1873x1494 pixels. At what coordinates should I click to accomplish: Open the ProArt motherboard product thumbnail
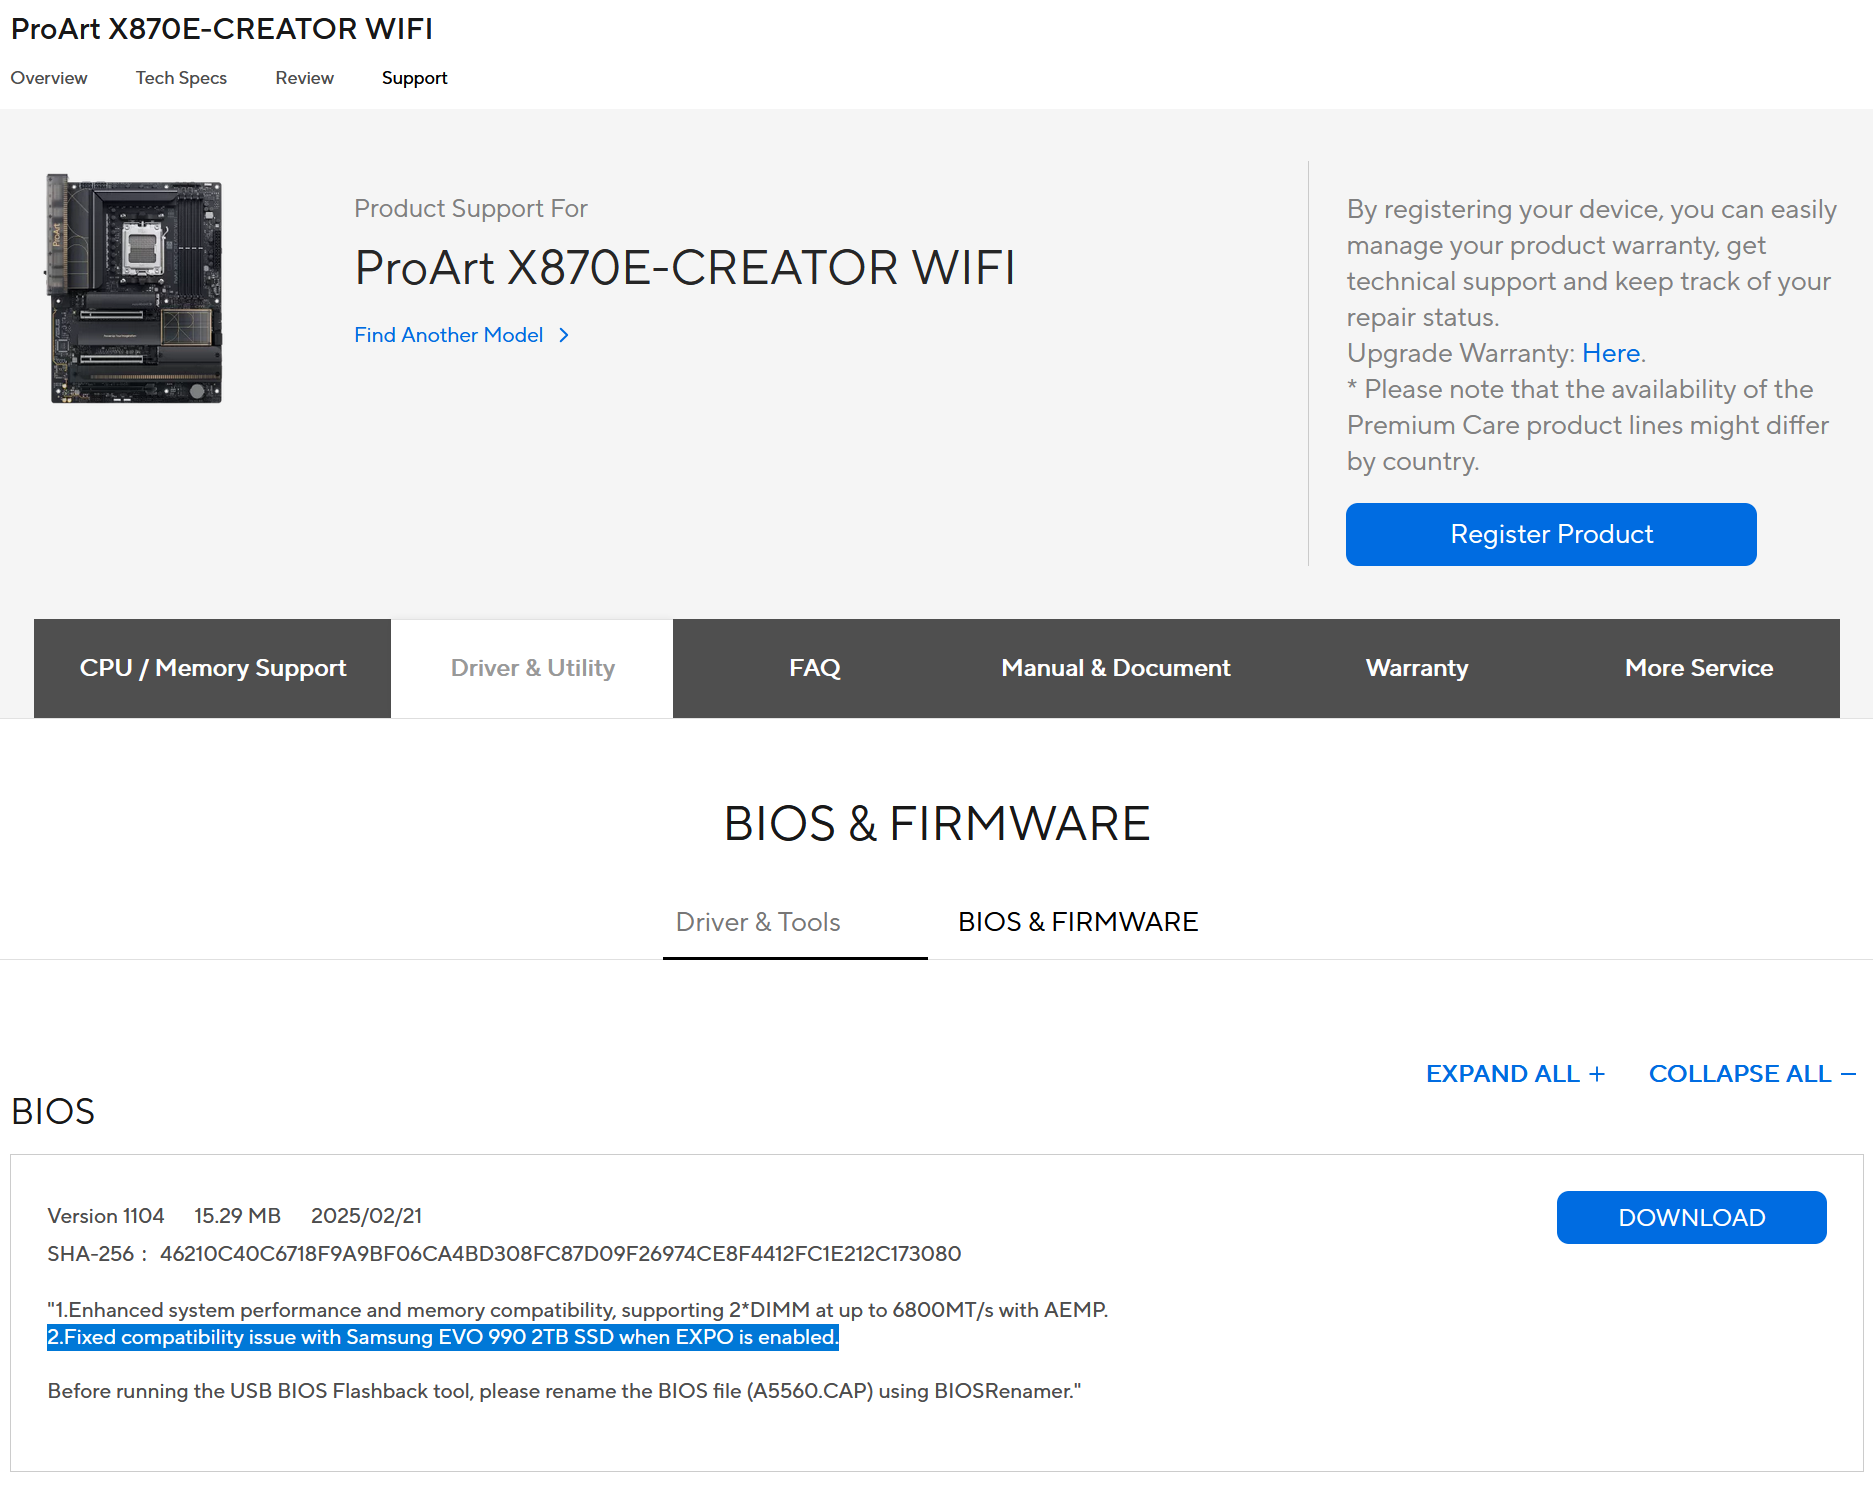click(x=136, y=289)
